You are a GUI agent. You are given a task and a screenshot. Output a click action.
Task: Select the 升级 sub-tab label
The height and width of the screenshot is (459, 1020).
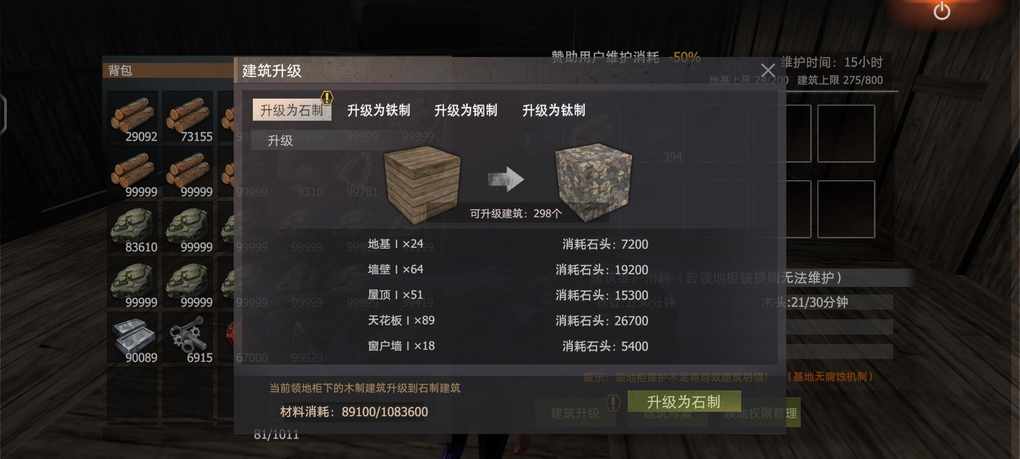(x=280, y=140)
